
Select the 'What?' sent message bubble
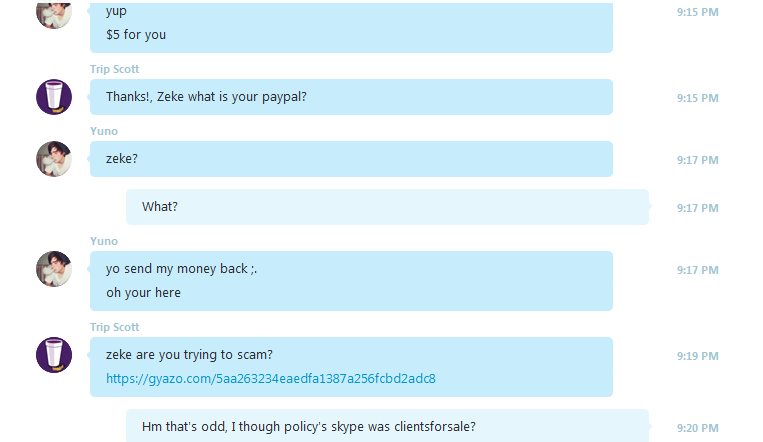387,207
